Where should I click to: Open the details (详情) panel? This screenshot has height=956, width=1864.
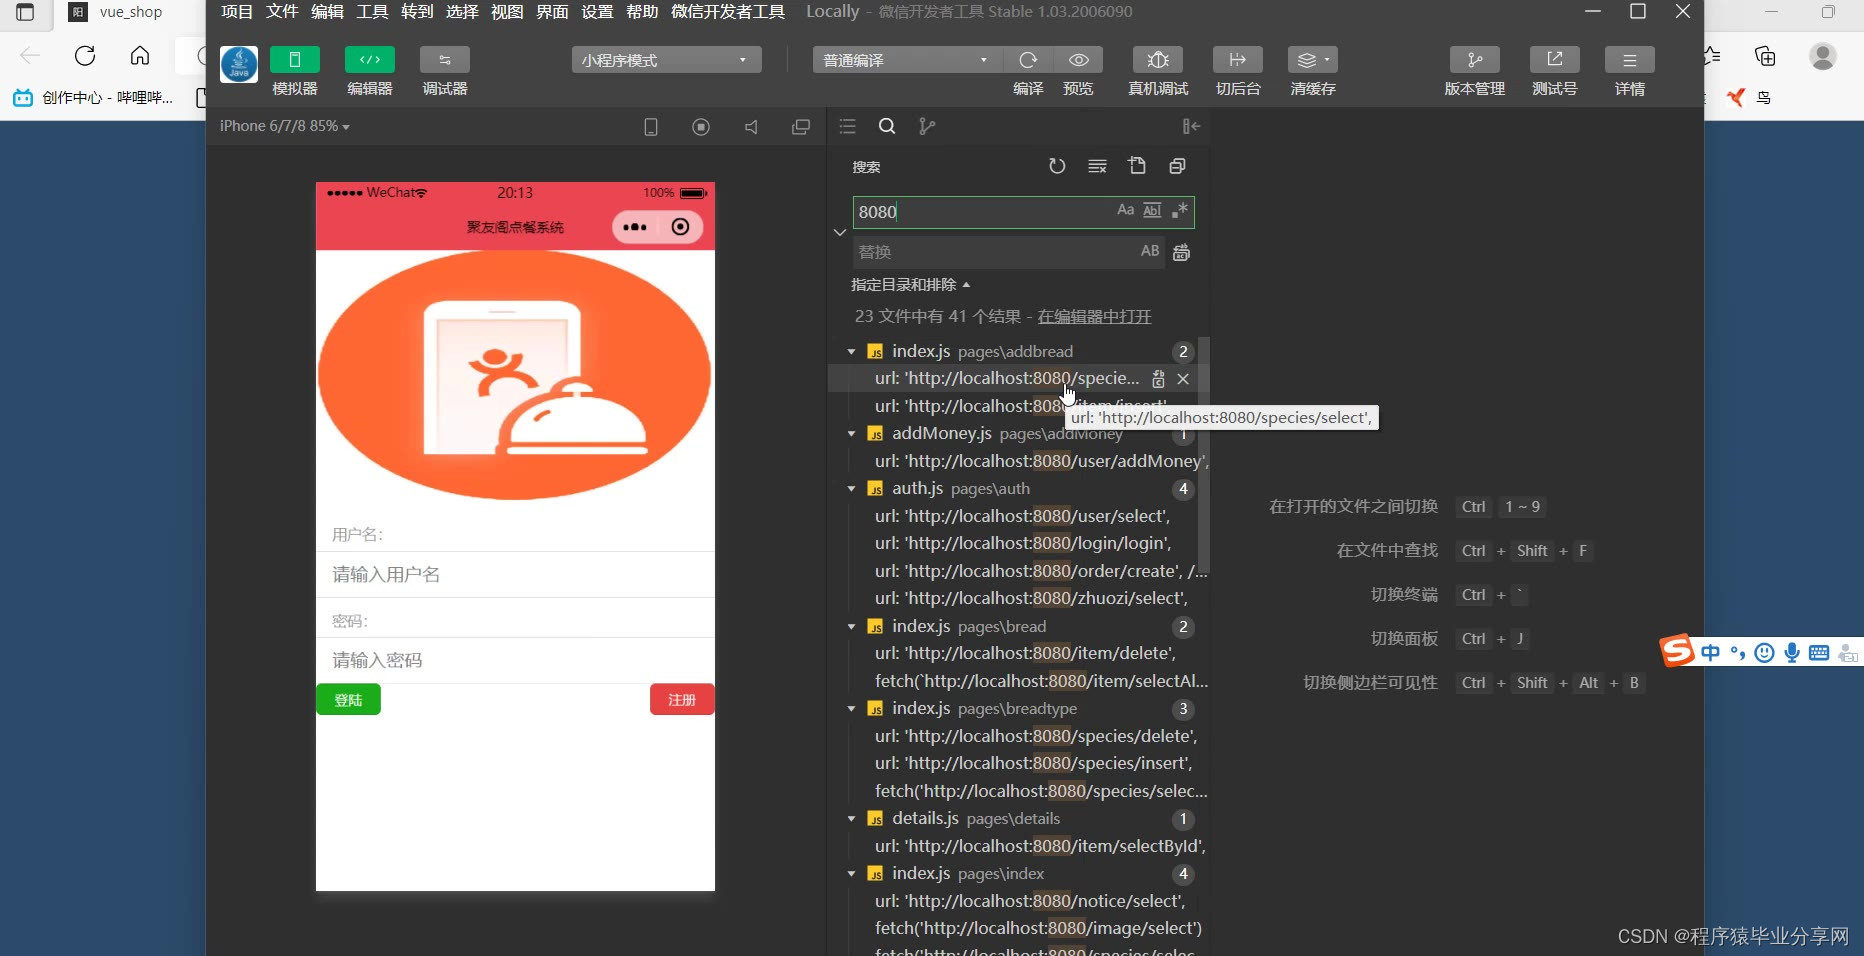(1630, 60)
